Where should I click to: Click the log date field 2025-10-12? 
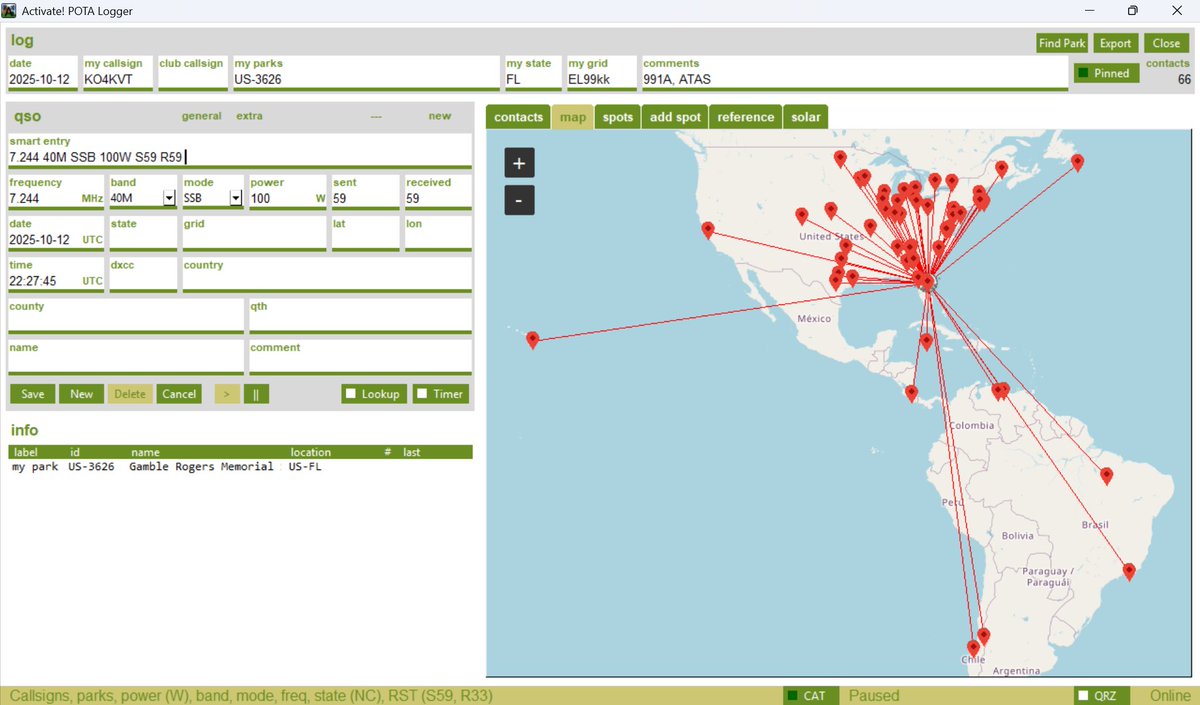click(42, 79)
